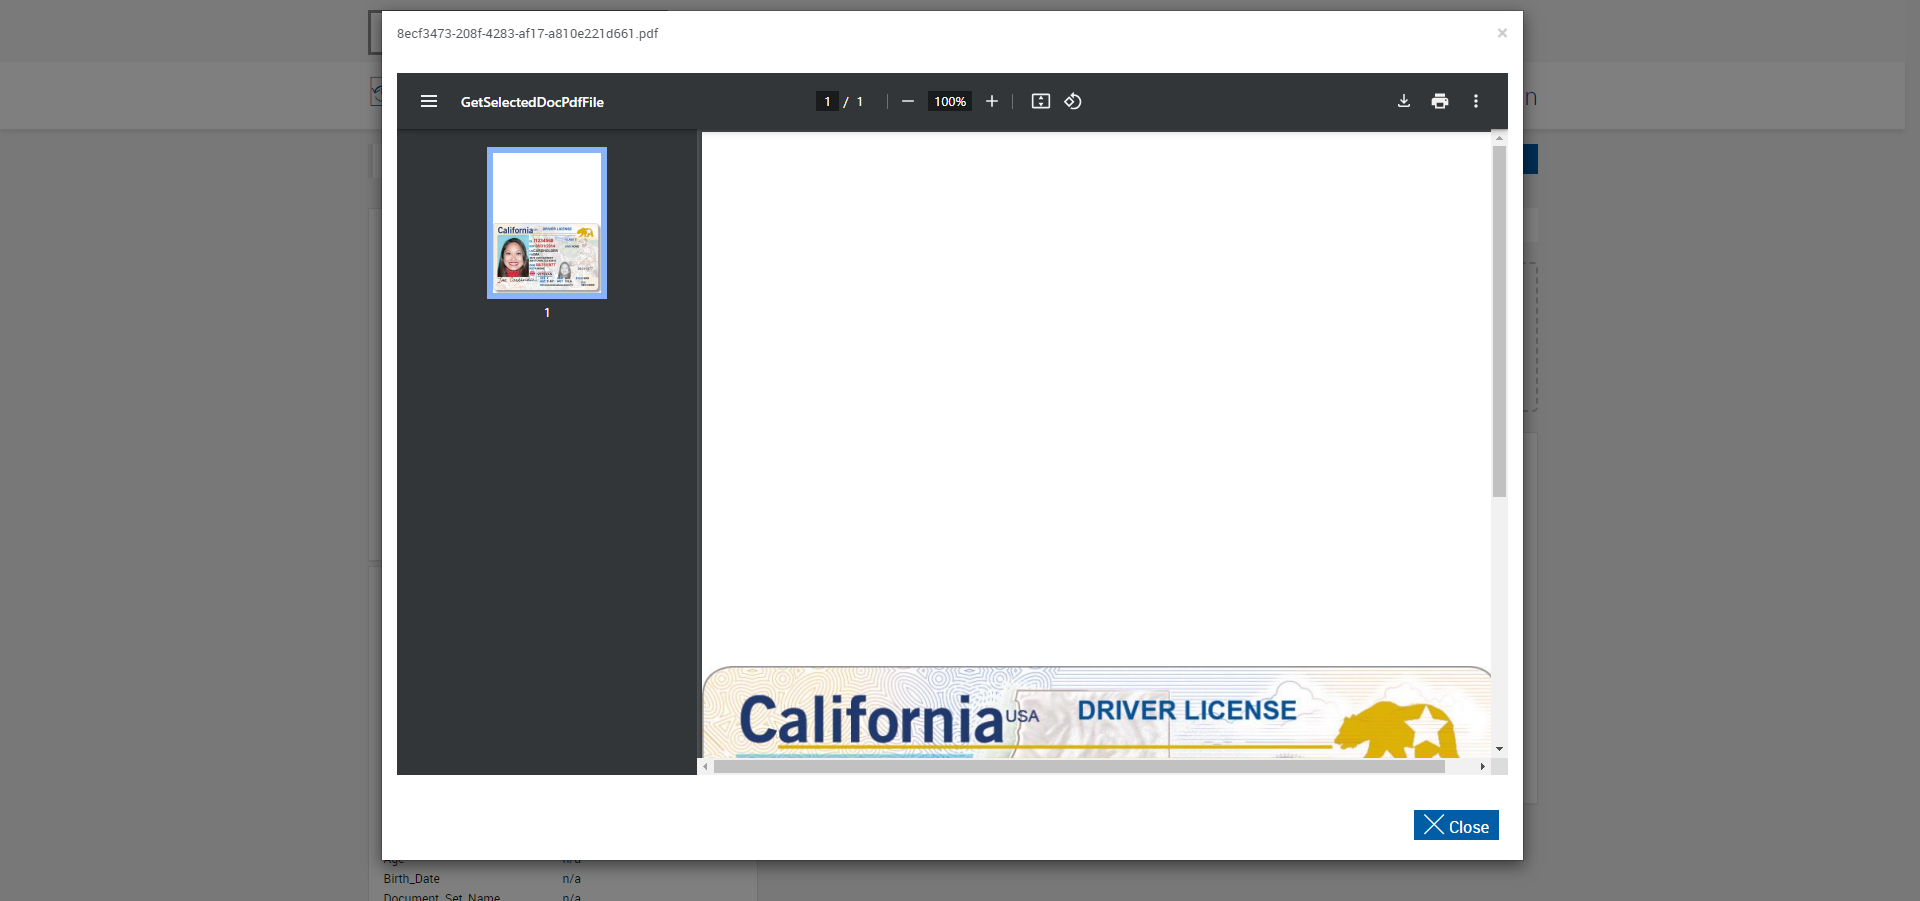The height and width of the screenshot is (901, 1920).
Task: Zoom in with the plus icon
Action: [x=992, y=101]
